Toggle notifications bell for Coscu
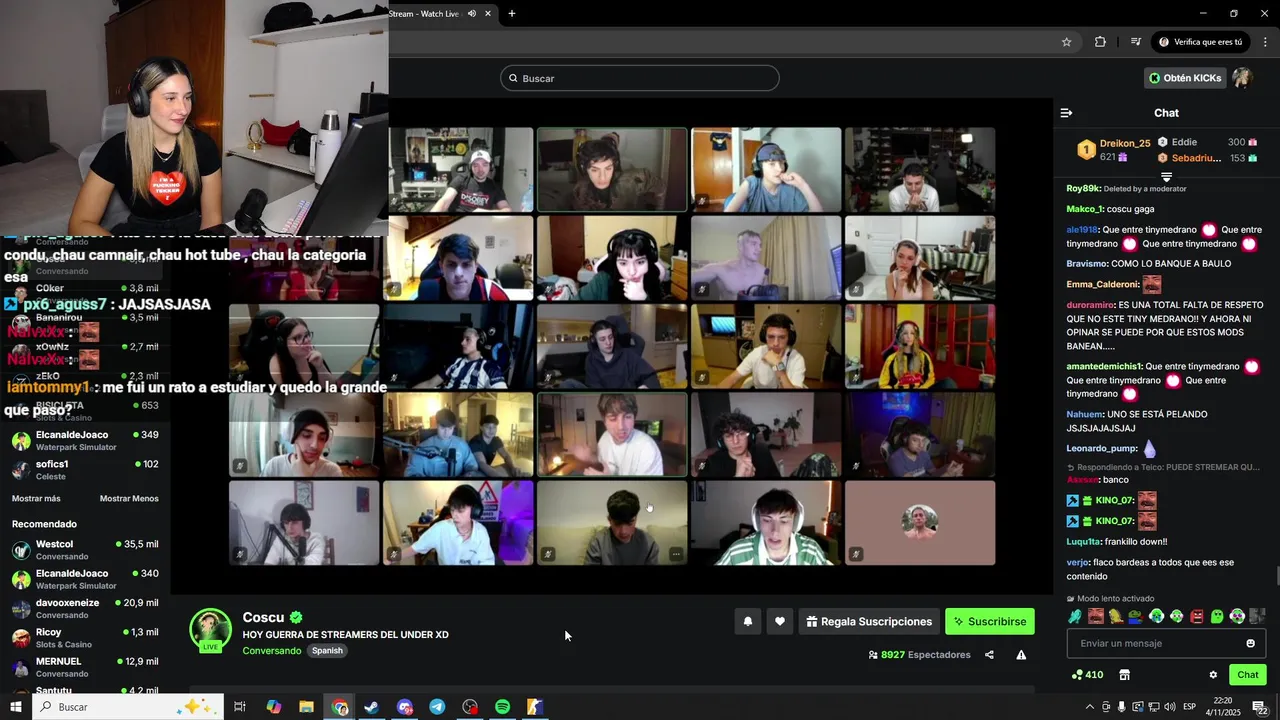The width and height of the screenshot is (1280, 720). [x=747, y=621]
